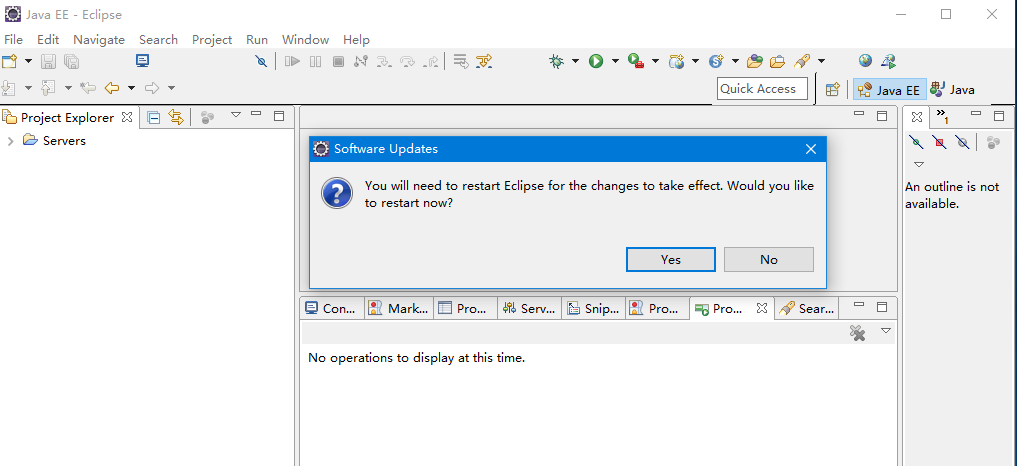This screenshot has height=466, width=1017.
Task: Click Yes to restart Eclipse
Action: [x=671, y=260]
